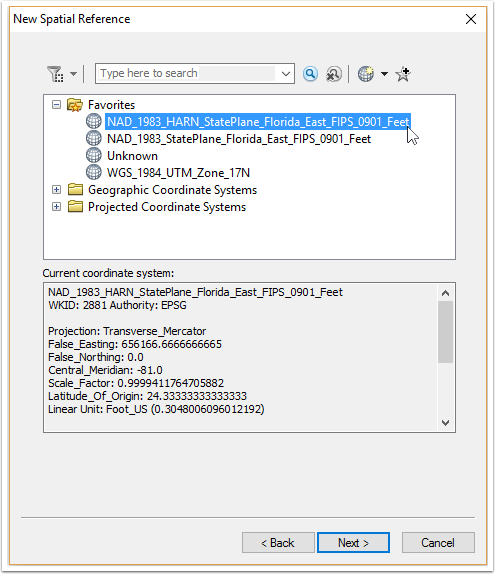
Task: Click the Projected Coordinate Systems folder icon
Action: 75,206
